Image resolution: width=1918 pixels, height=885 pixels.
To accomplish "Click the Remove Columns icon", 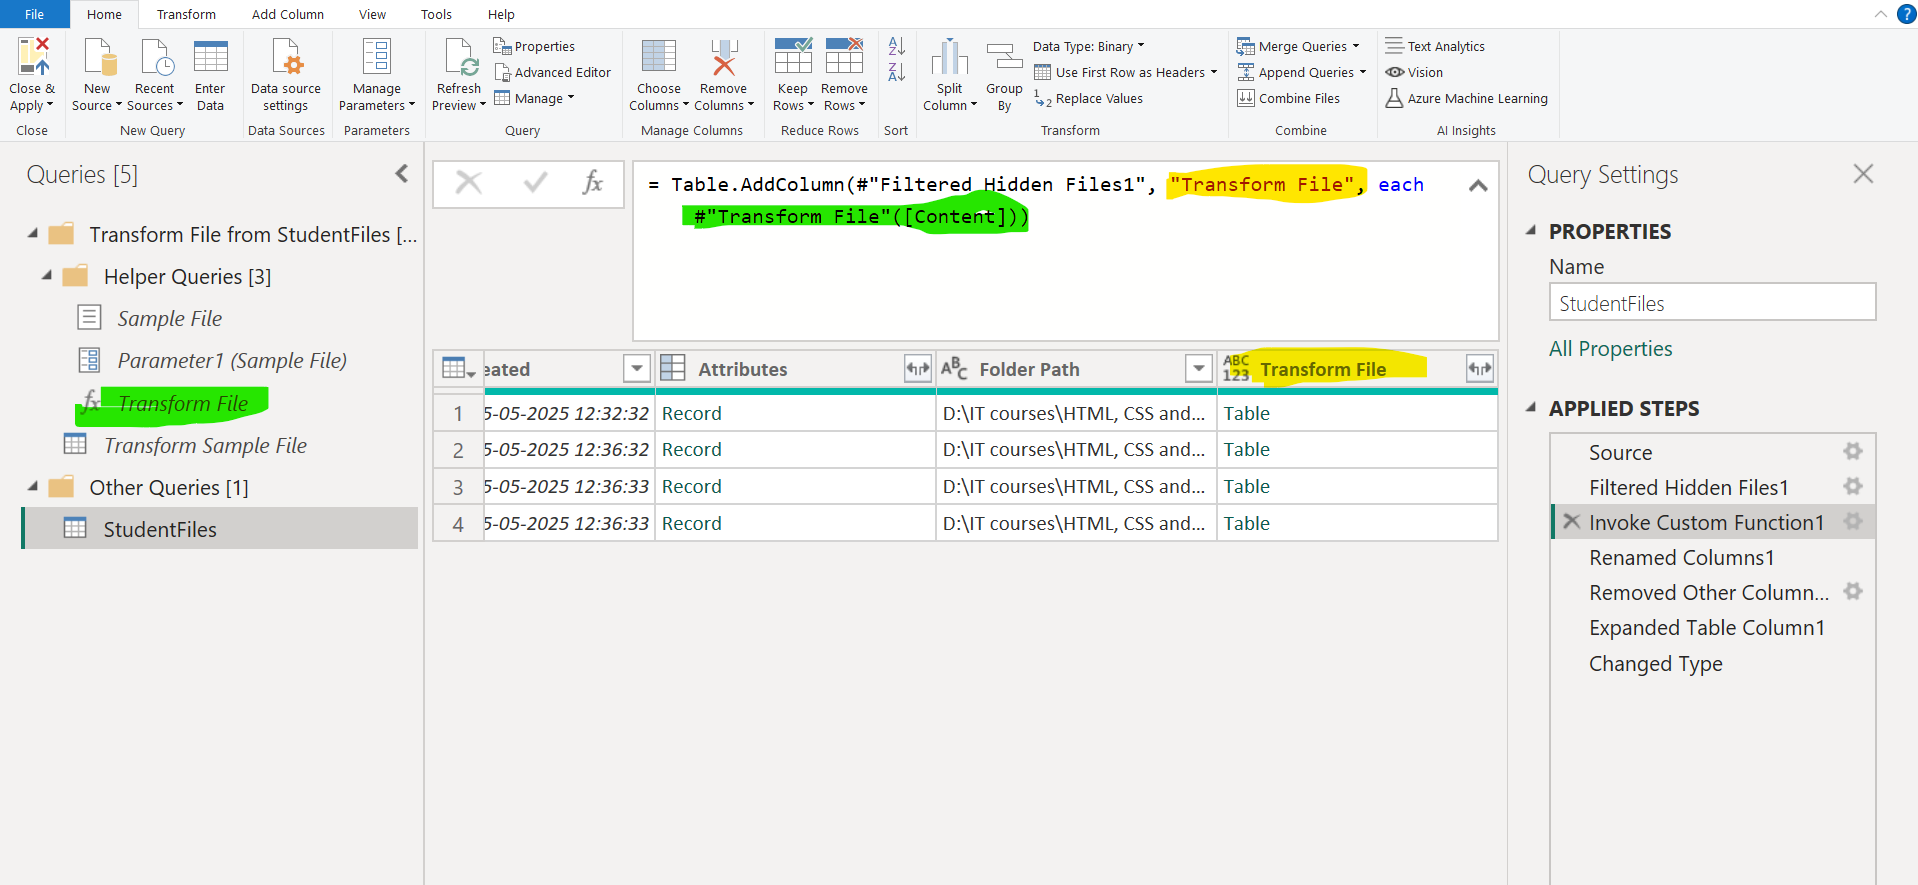I will [723, 59].
